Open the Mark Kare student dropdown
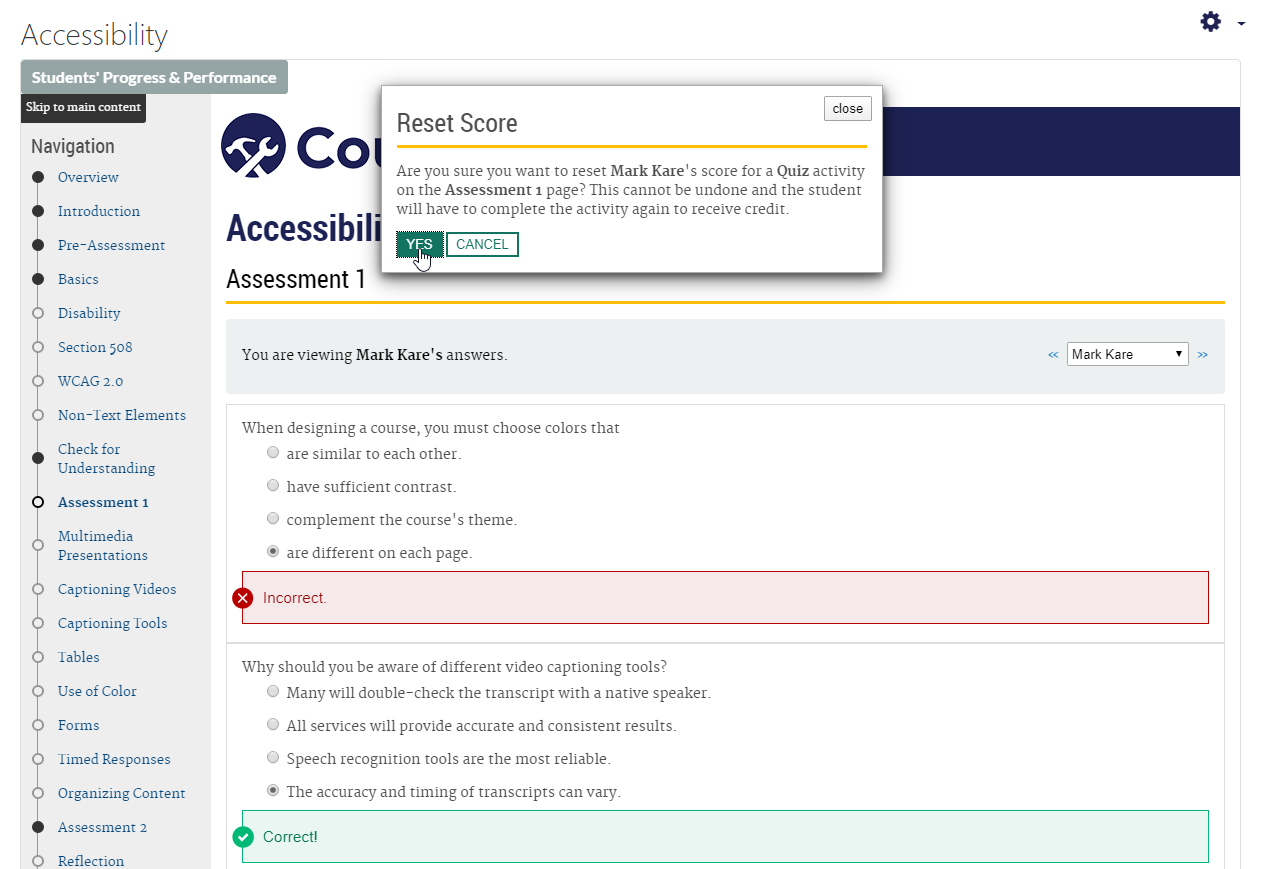This screenshot has height=869, width=1261. [1128, 354]
